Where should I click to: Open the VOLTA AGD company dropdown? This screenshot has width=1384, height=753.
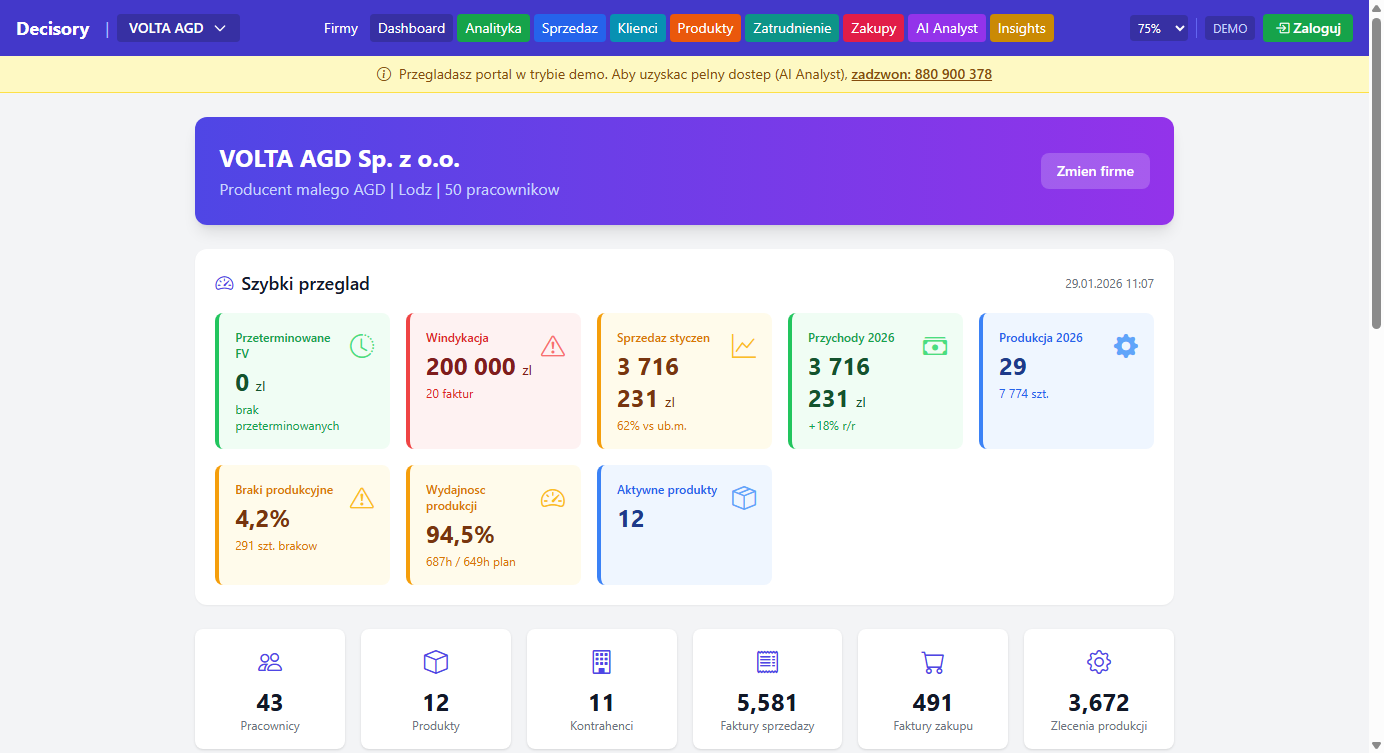point(178,28)
